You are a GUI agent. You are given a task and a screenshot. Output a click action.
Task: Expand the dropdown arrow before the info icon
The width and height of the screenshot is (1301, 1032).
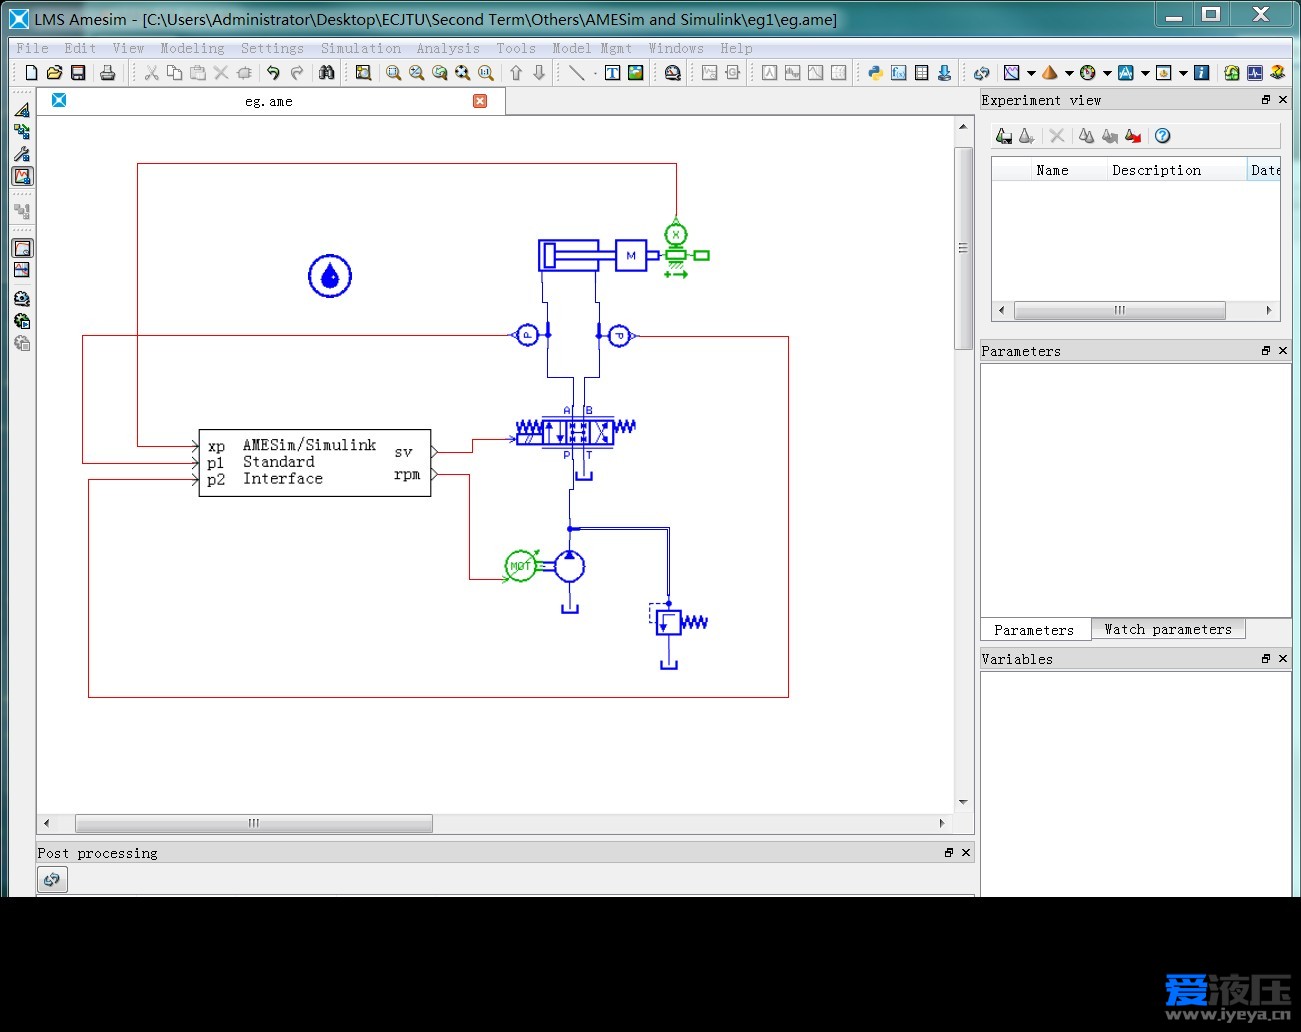pos(1183,73)
